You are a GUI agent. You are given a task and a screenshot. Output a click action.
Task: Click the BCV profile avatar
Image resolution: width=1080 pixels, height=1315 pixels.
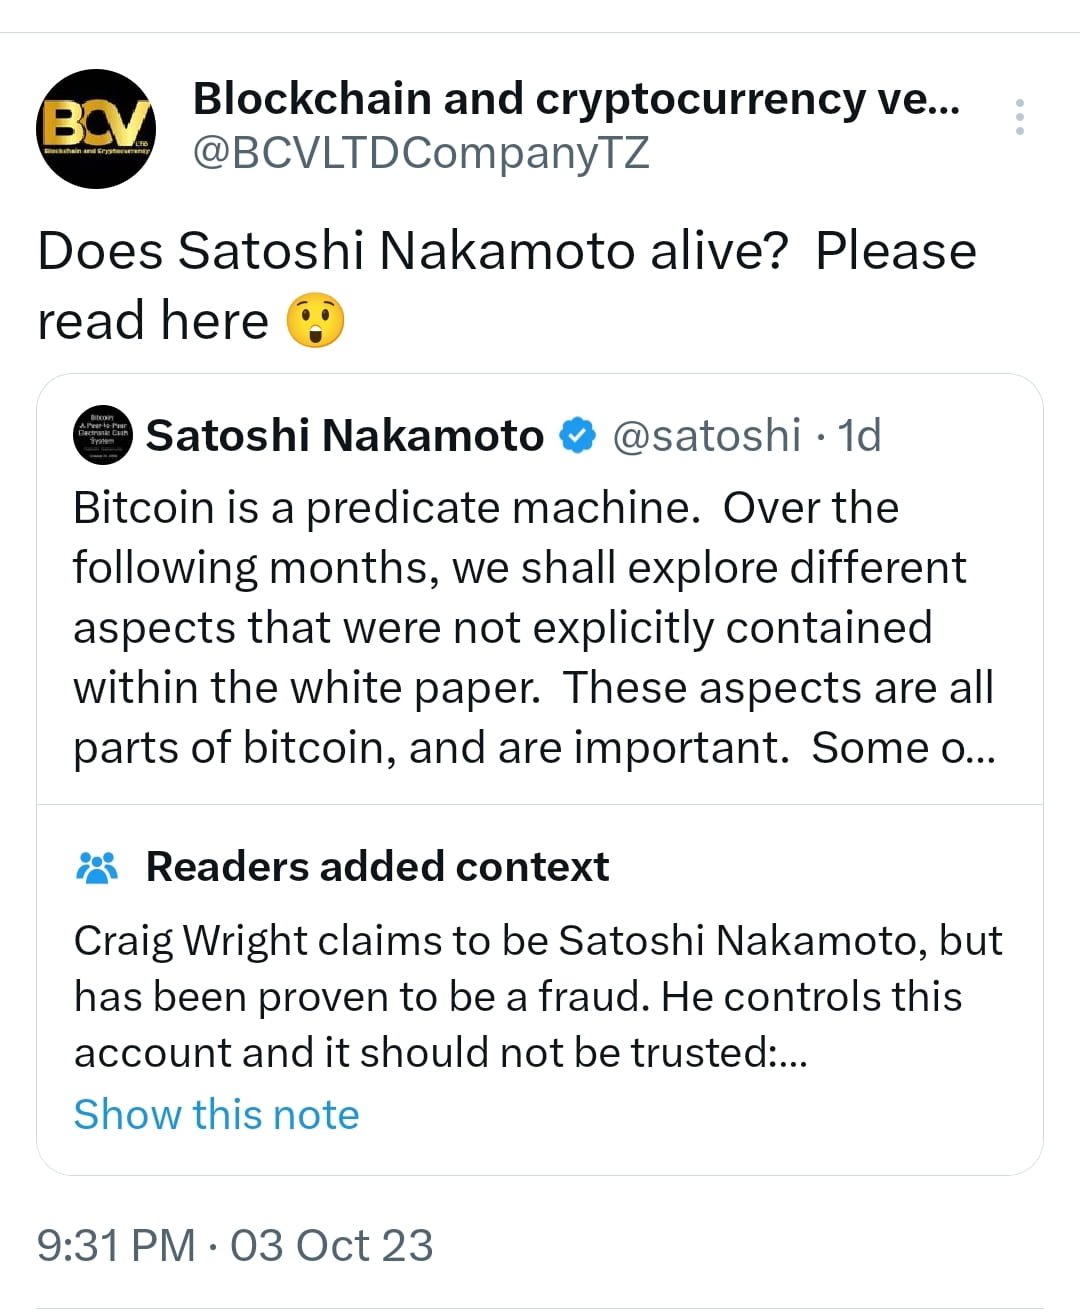click(x=95, y=128)
